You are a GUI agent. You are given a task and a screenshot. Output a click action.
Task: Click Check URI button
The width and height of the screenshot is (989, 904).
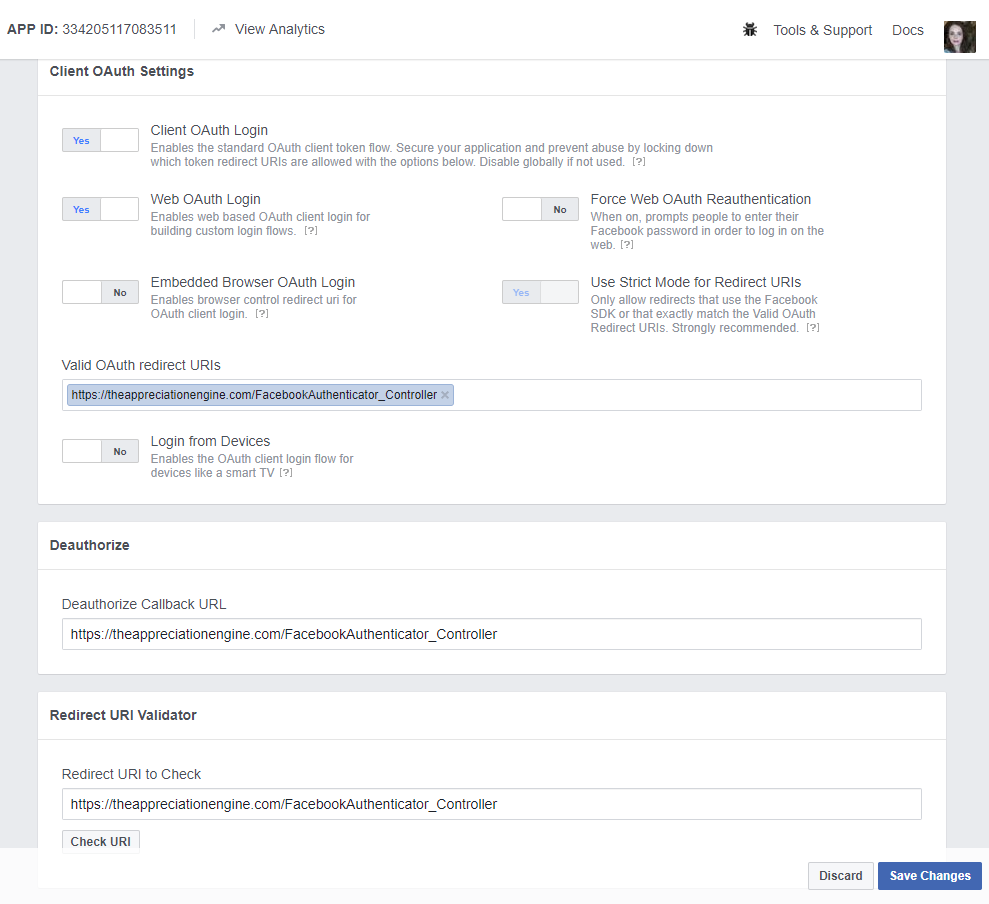click(100, 842)
